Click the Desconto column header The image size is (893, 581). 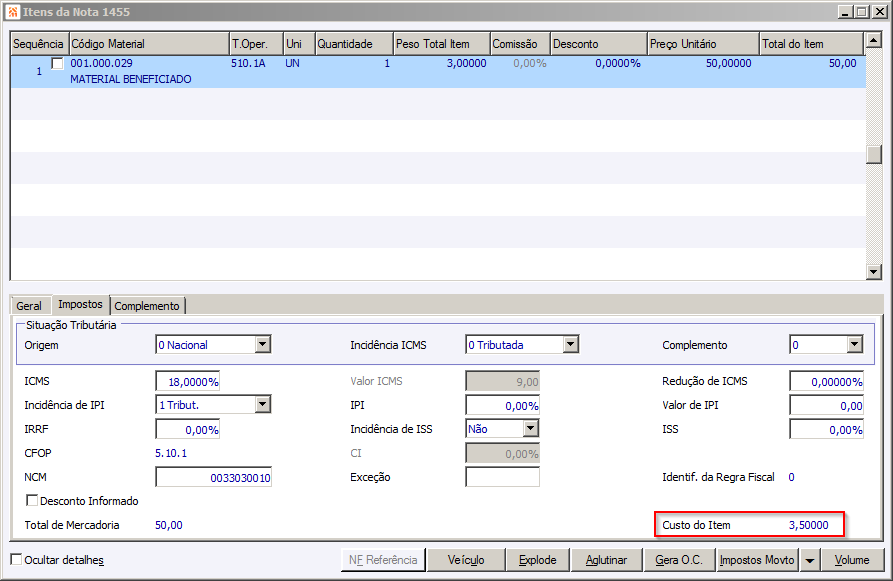pos(599,44)
